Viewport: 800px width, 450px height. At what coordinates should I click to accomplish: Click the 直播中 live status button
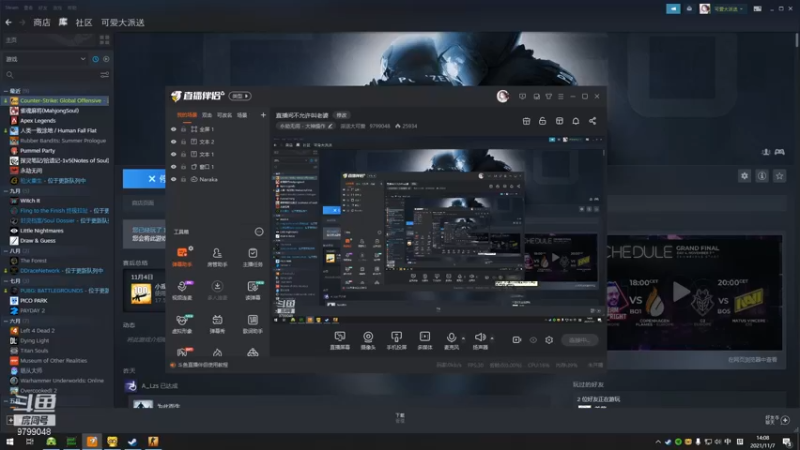click(x=580, y=340)
